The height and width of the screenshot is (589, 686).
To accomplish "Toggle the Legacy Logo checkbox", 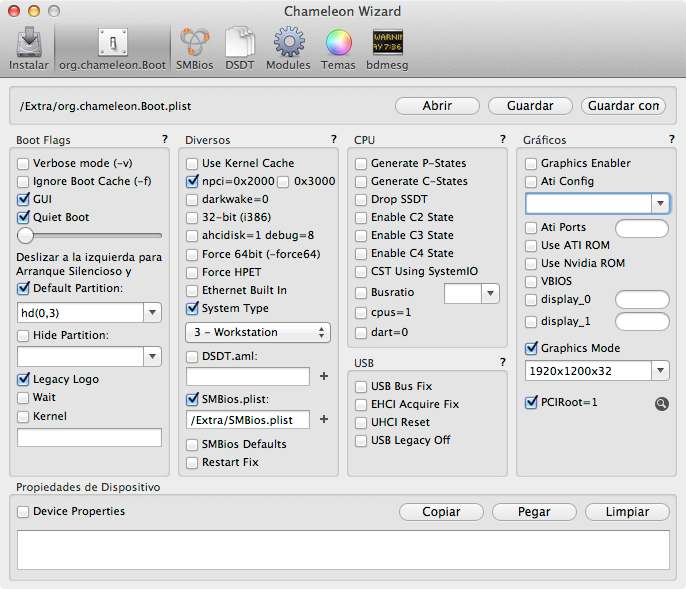I will point(23,379).
